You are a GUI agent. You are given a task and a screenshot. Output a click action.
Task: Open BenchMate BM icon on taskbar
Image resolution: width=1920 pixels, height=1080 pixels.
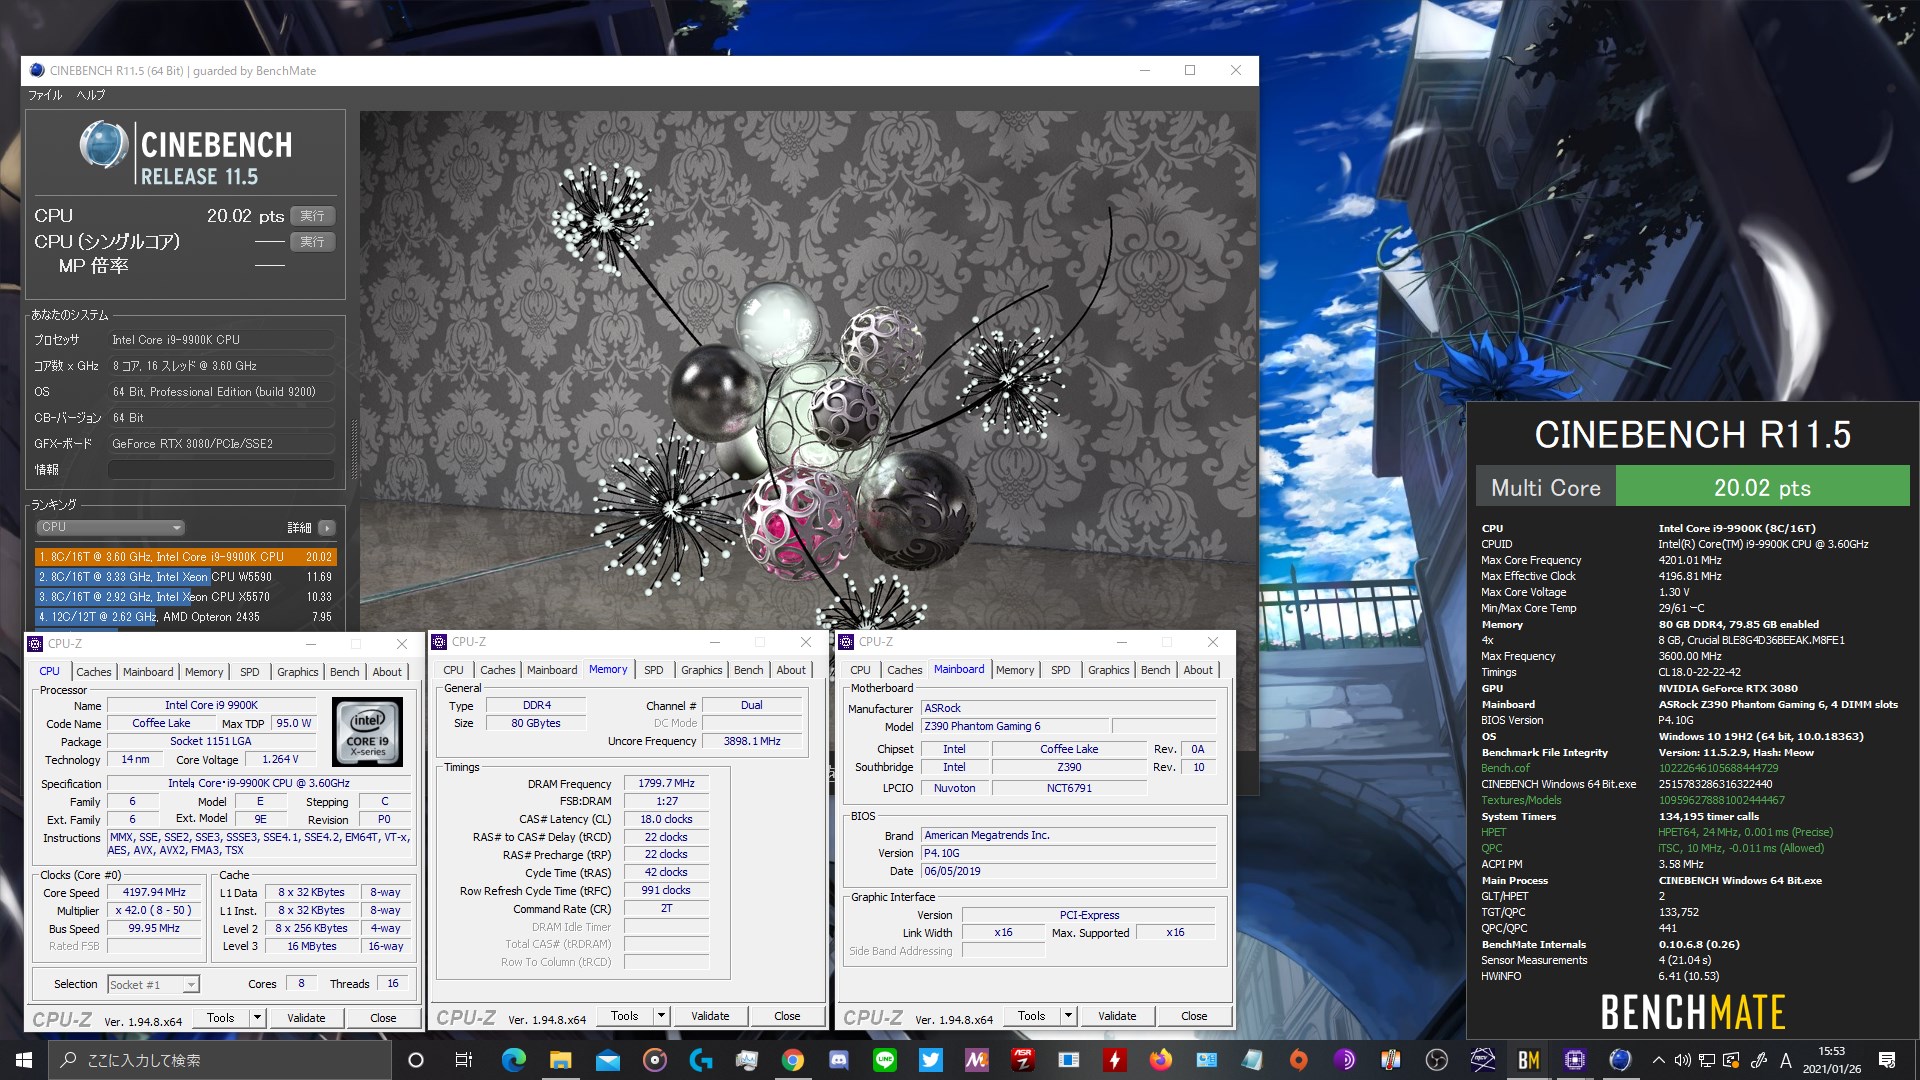pyautogui.click(x=1529, y=1060)
